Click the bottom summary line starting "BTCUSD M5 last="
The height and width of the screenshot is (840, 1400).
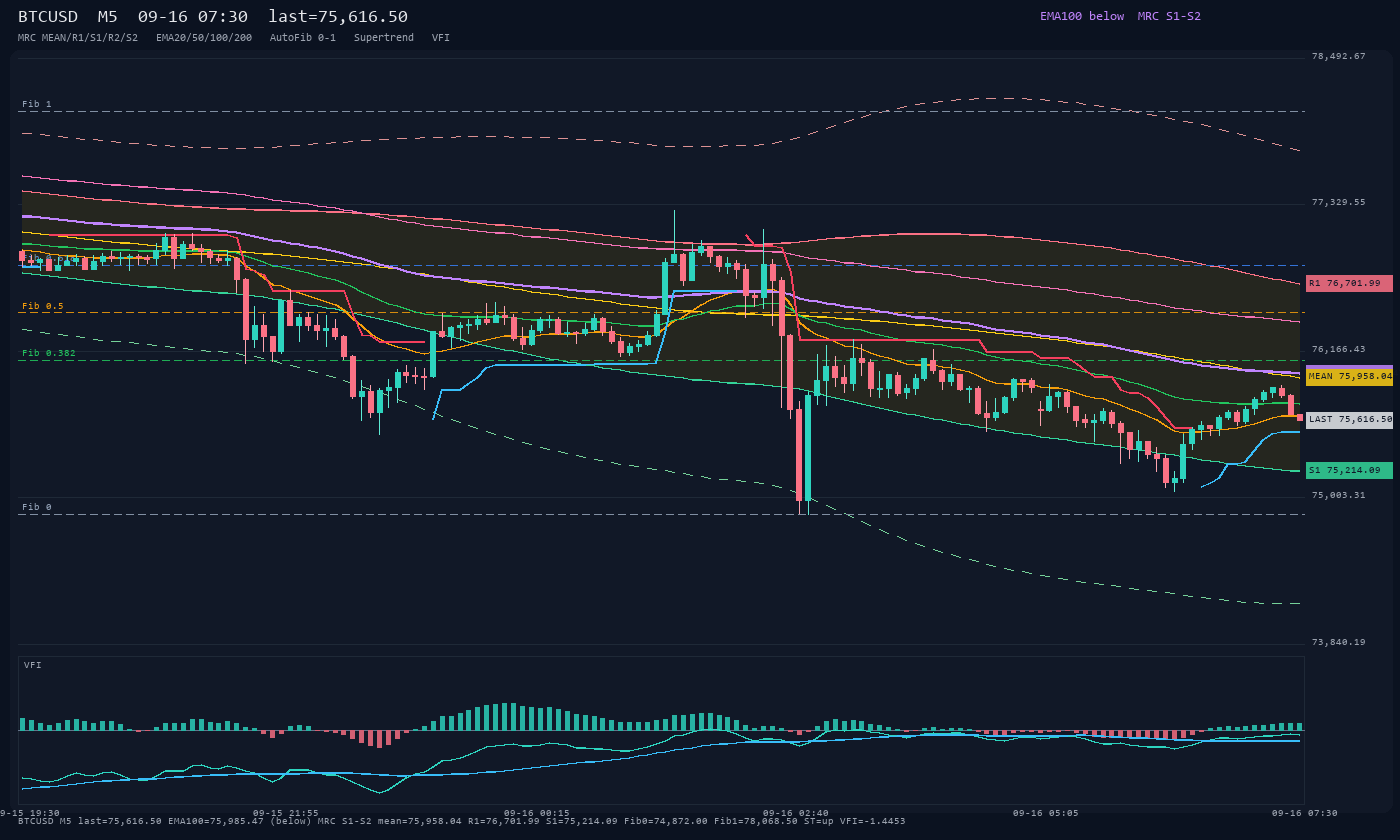pos(462,821)
